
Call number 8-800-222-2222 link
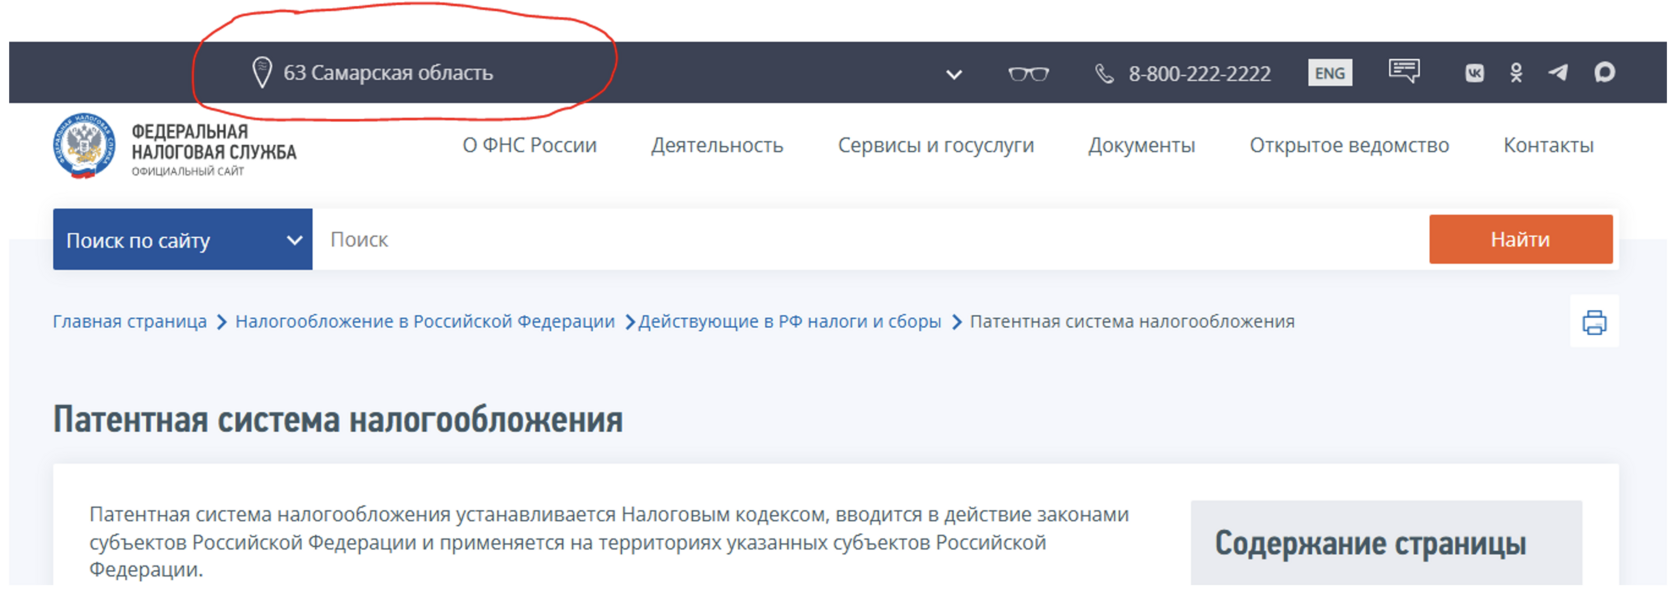click(1199, 74)
